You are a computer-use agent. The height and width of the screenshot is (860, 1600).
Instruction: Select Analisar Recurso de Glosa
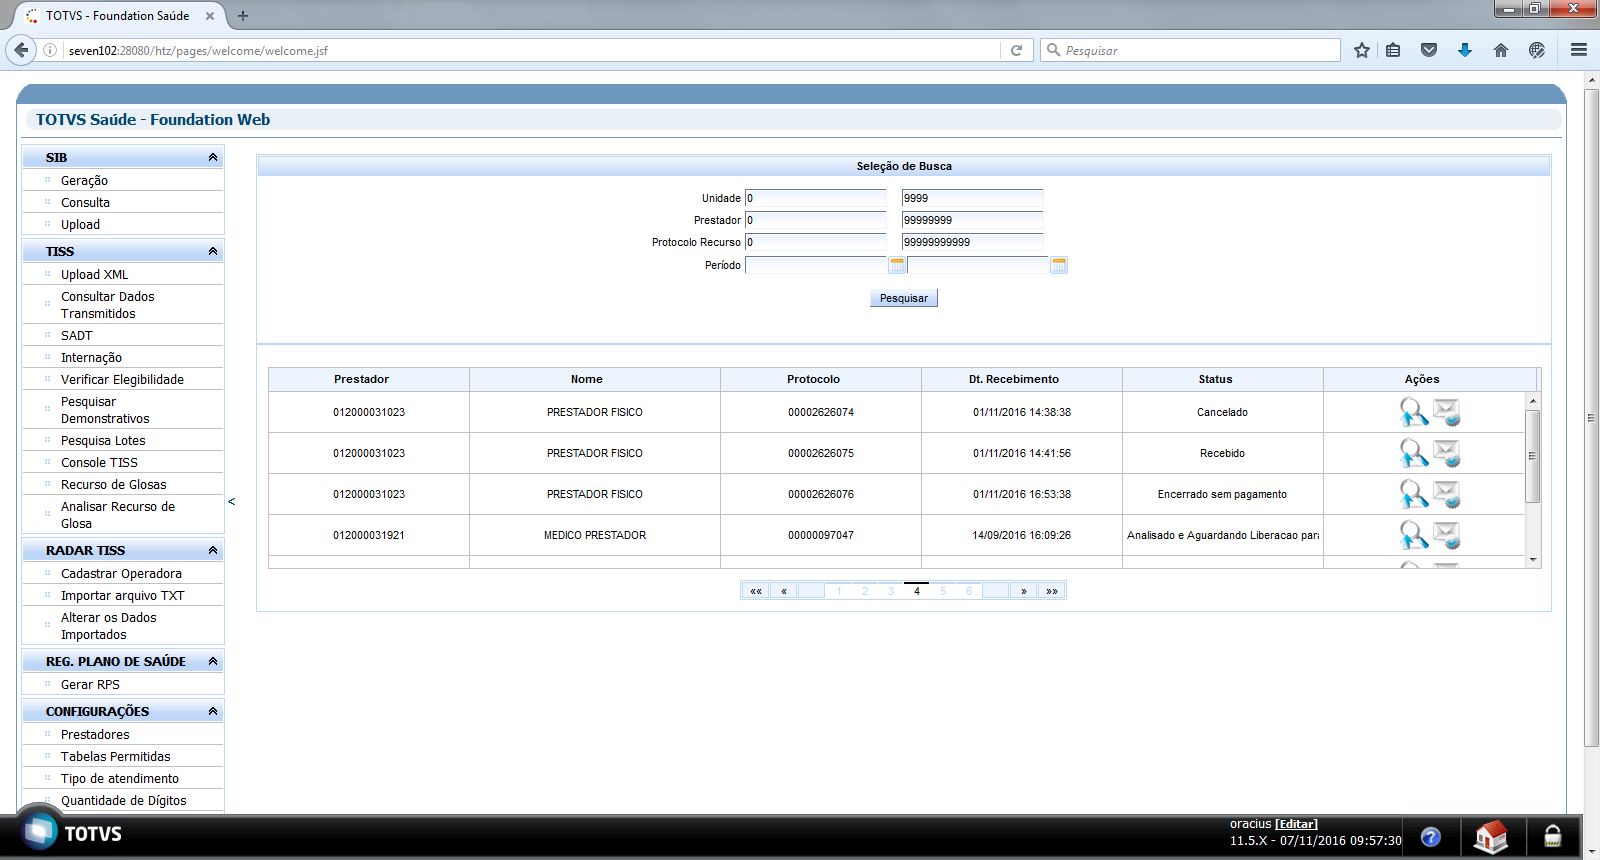click(117, 515)
